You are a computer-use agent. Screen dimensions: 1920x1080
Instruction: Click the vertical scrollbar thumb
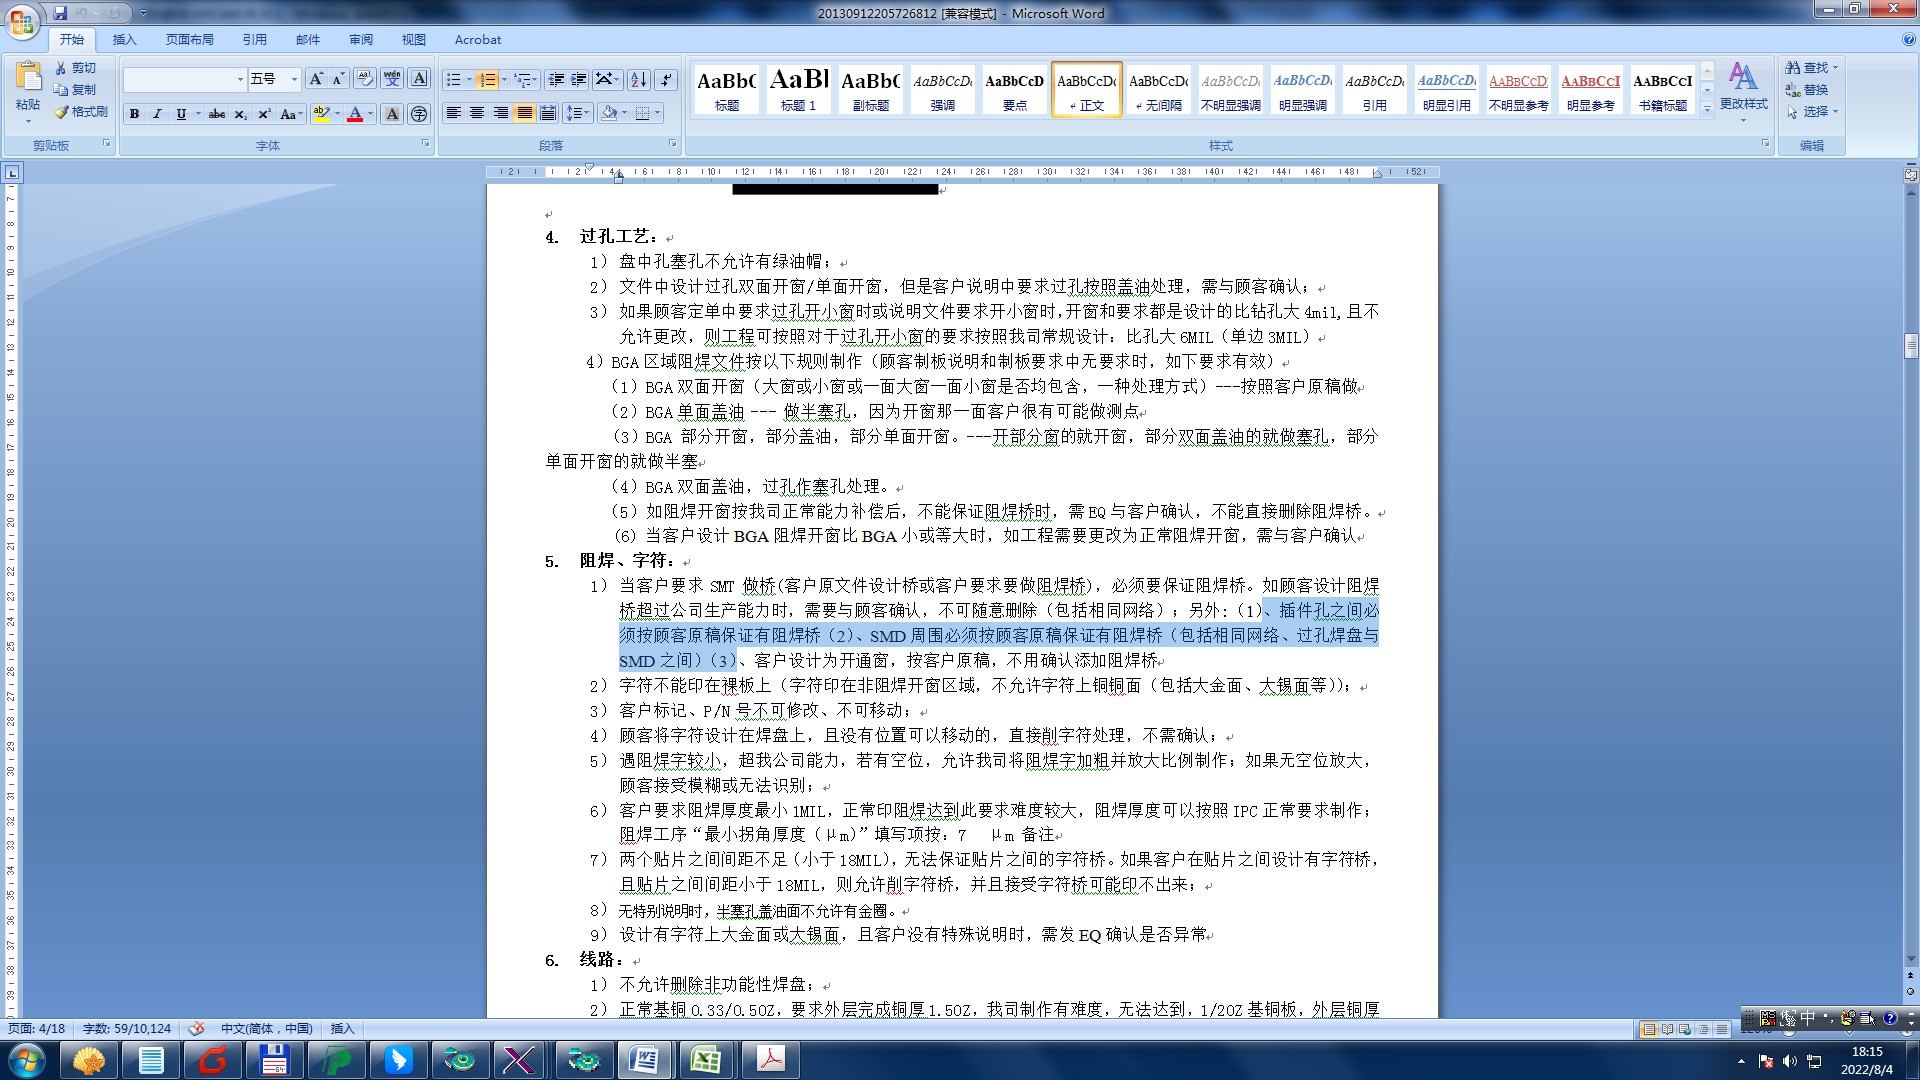(1911, 346)
